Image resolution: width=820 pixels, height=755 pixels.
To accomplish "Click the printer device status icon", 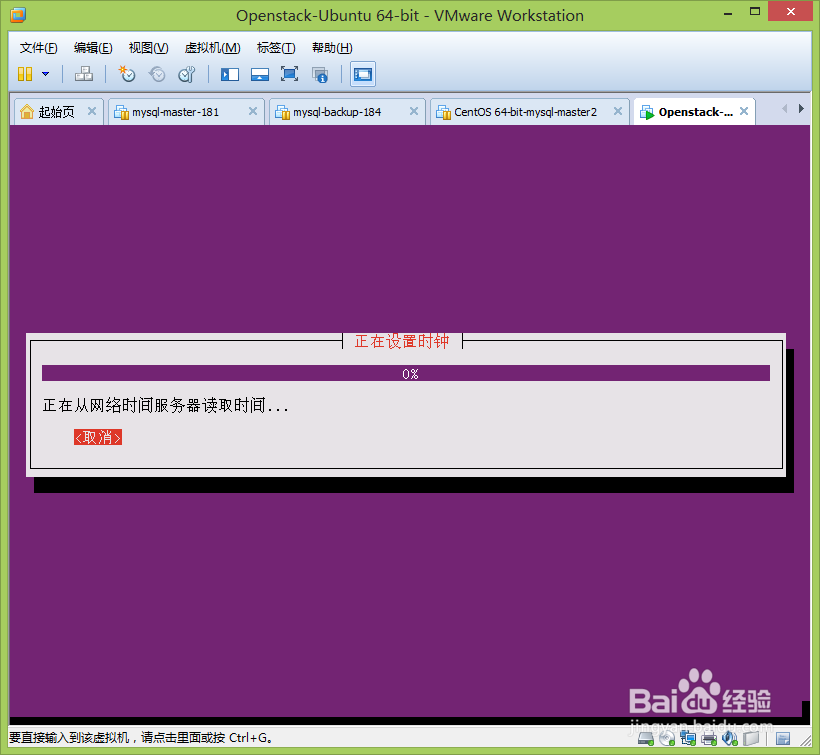I will pos(708,740).
